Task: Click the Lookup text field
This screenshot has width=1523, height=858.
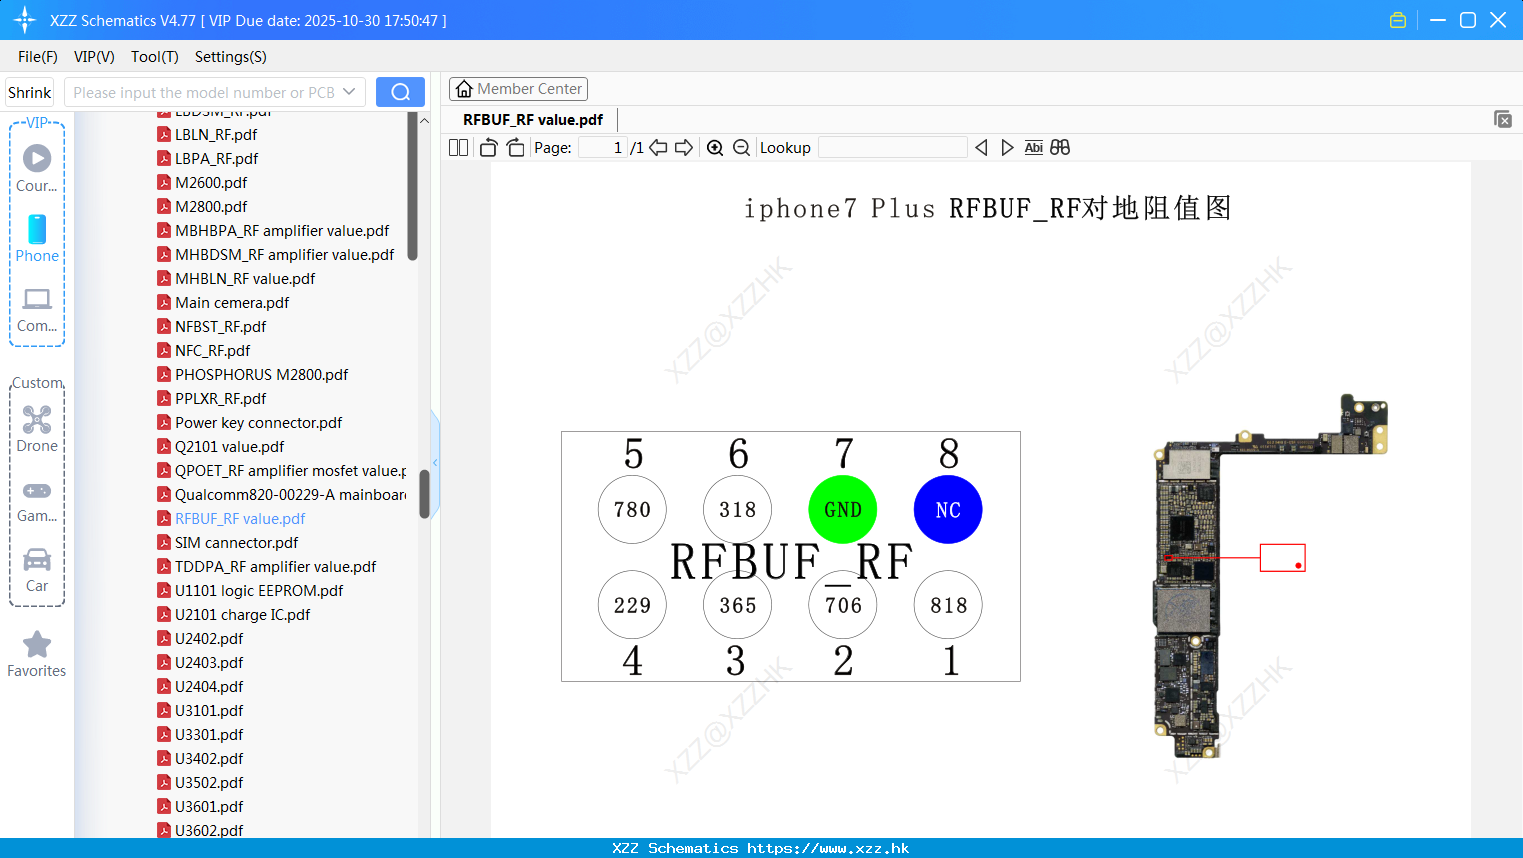Action: click(x=893, y=147)
